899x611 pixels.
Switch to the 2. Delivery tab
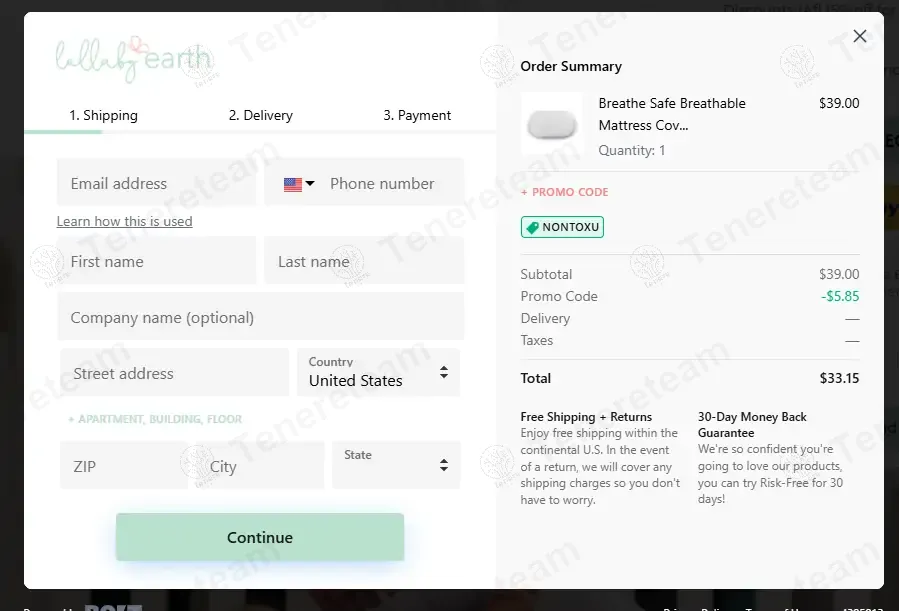[x=261, y=115]
